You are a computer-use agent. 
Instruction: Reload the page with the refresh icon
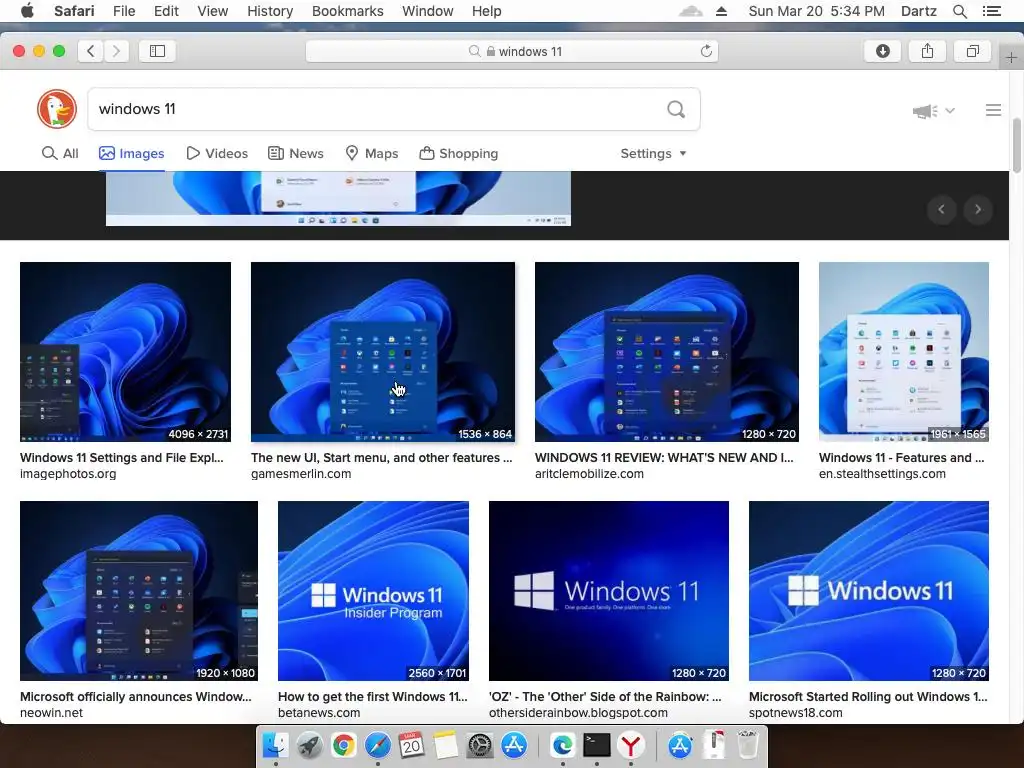point(706,51)
